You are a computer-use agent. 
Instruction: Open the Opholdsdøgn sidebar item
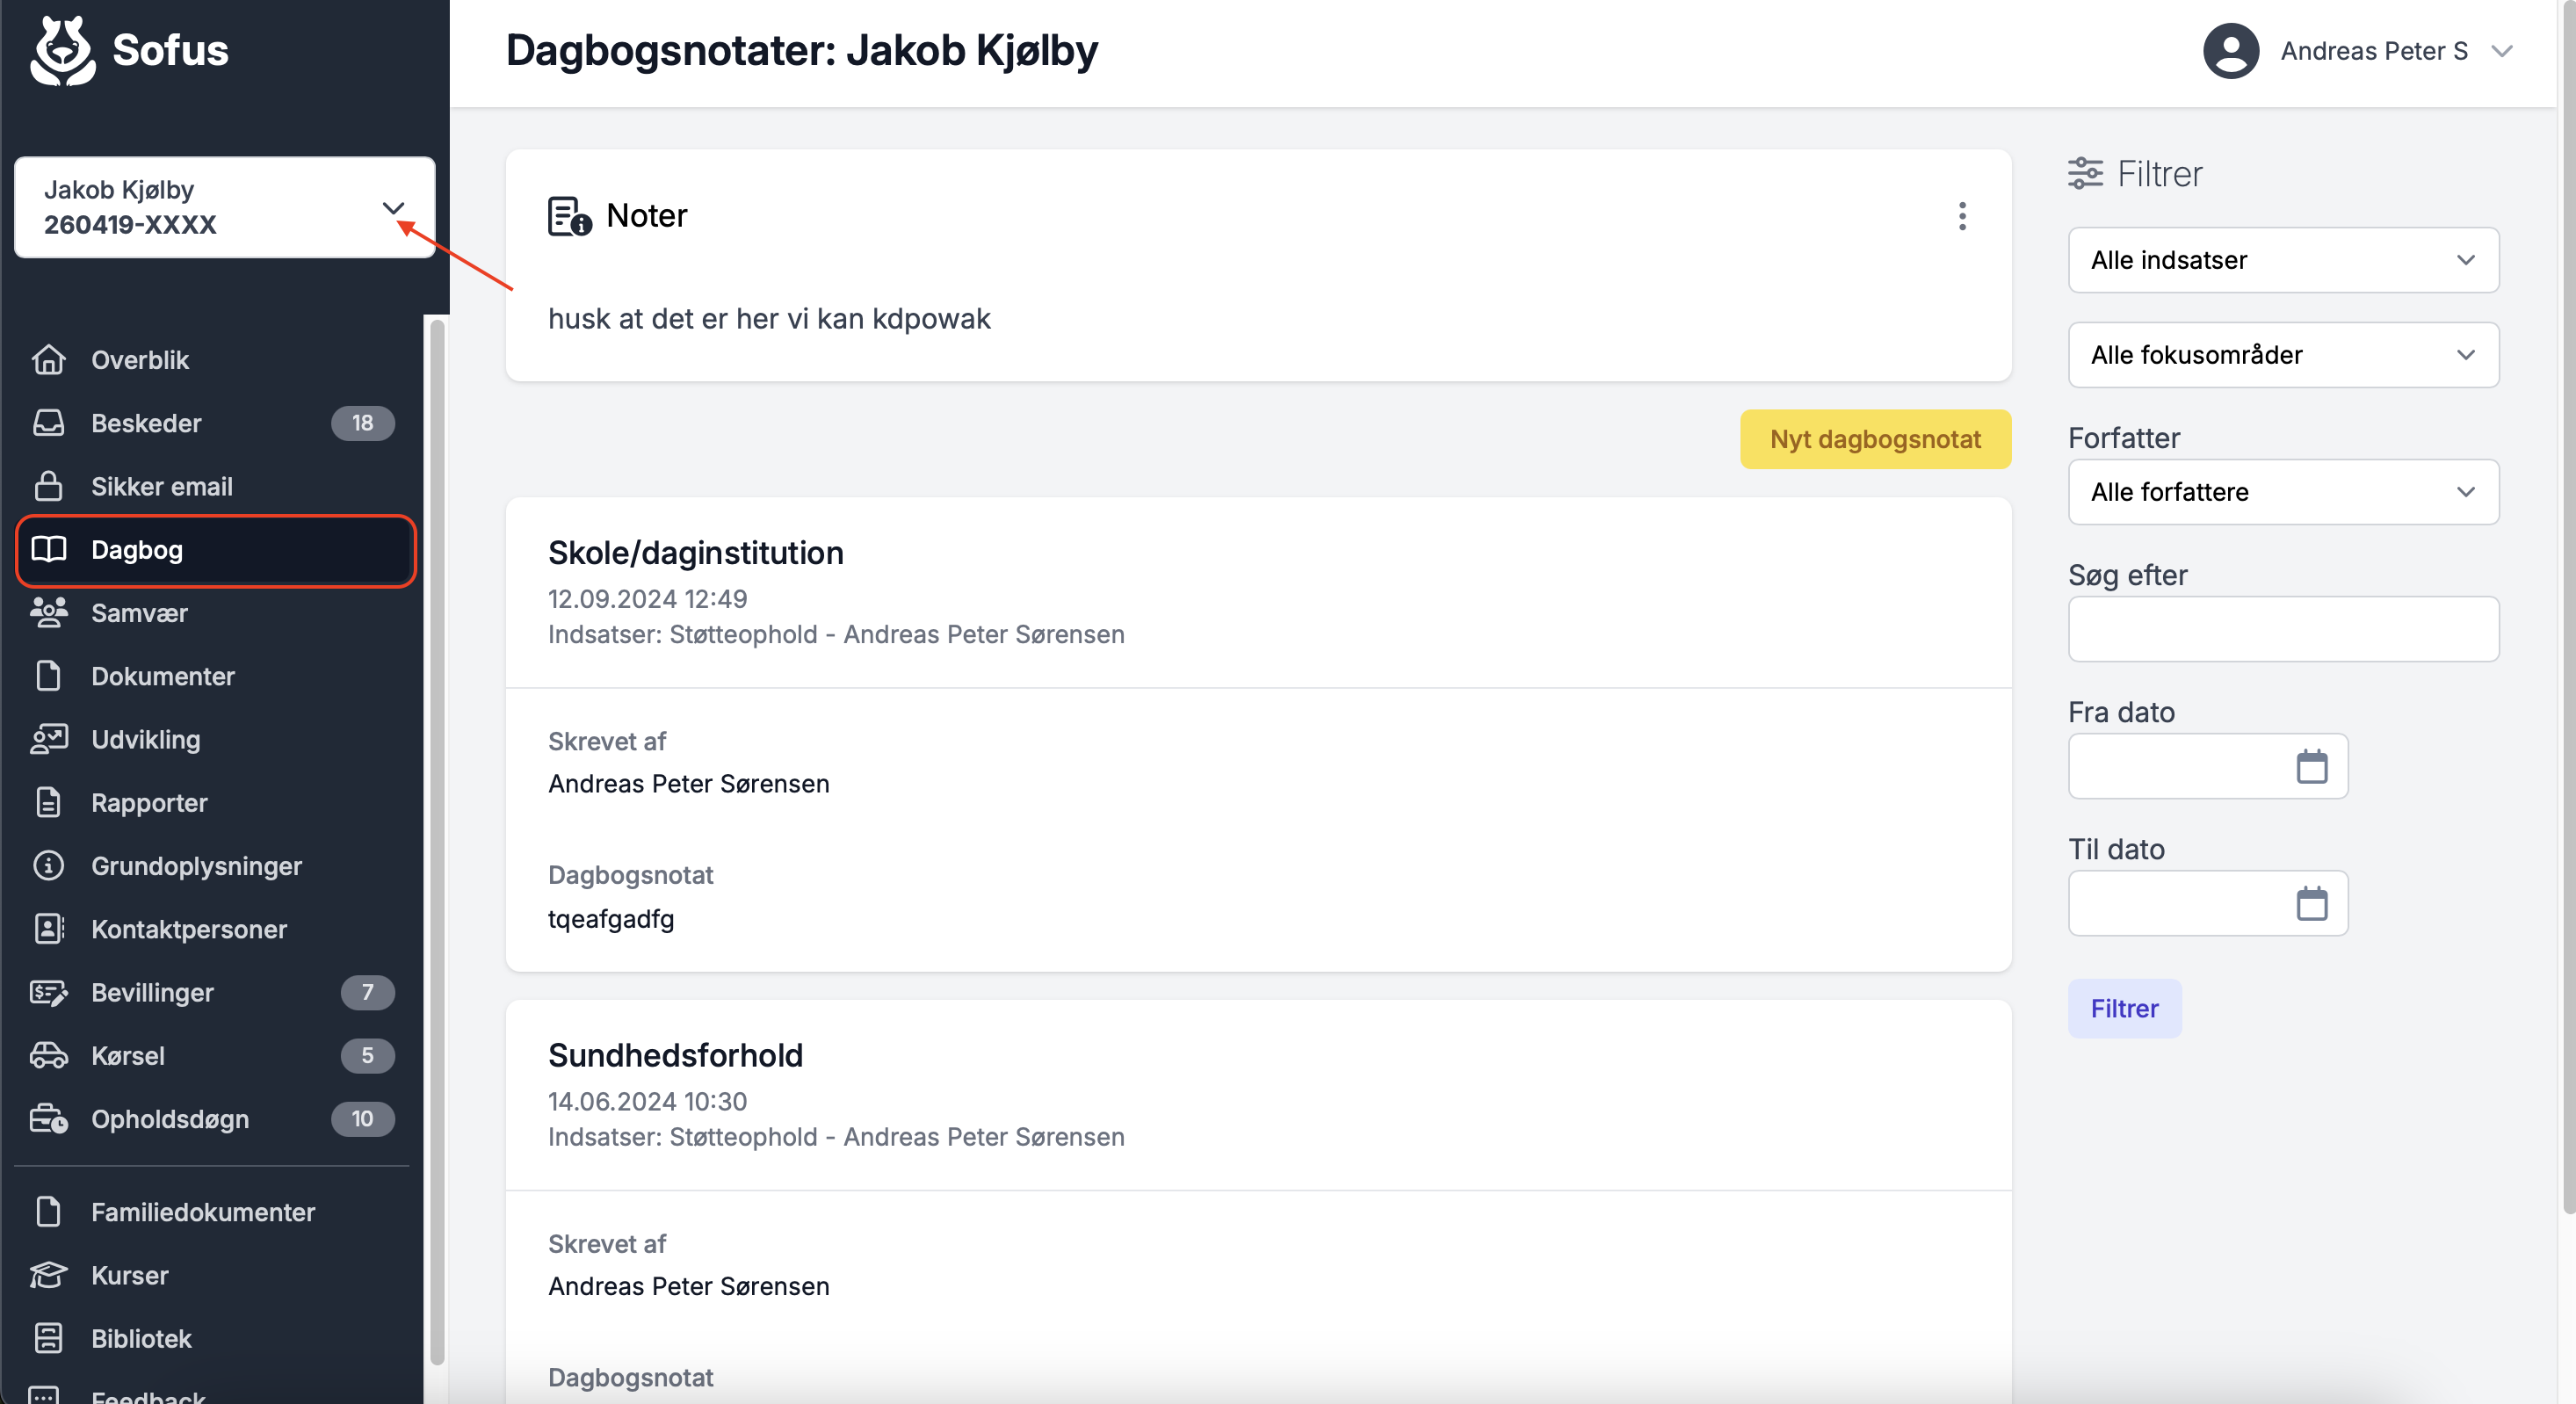point(170,1119)
